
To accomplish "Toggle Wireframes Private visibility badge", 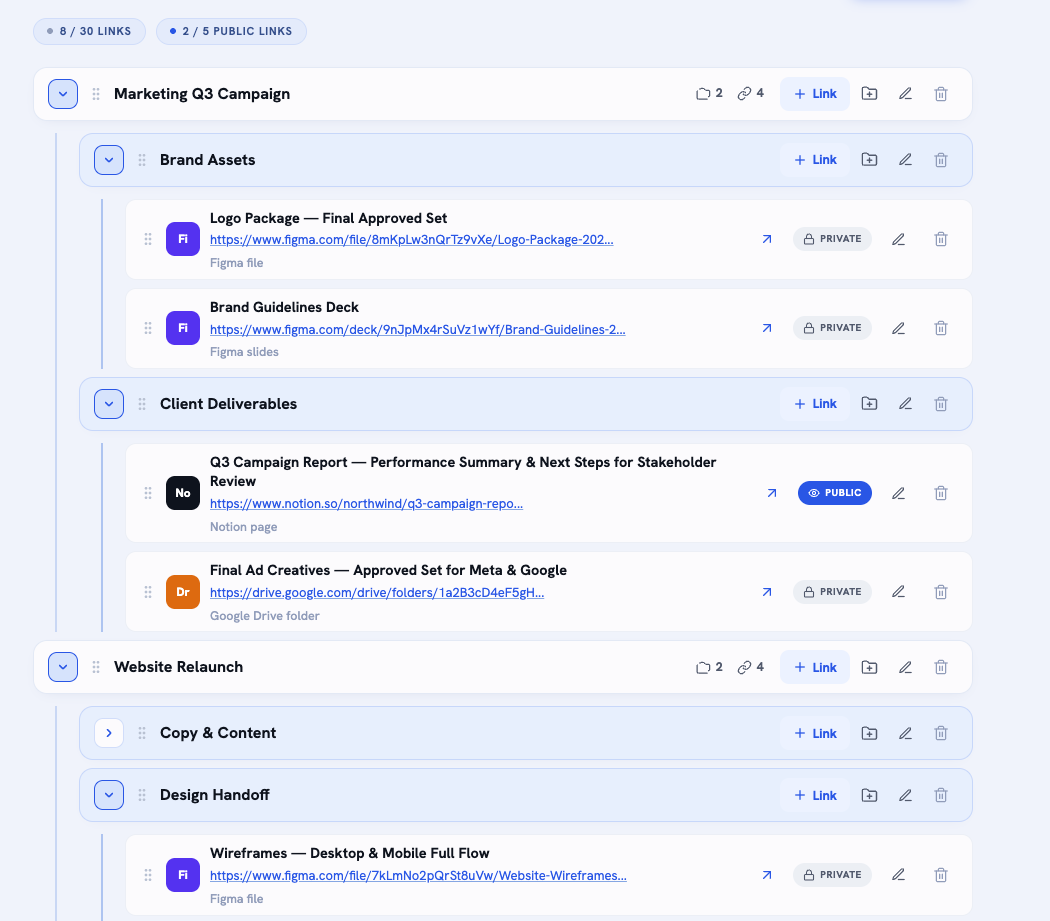I will point(832,875).
